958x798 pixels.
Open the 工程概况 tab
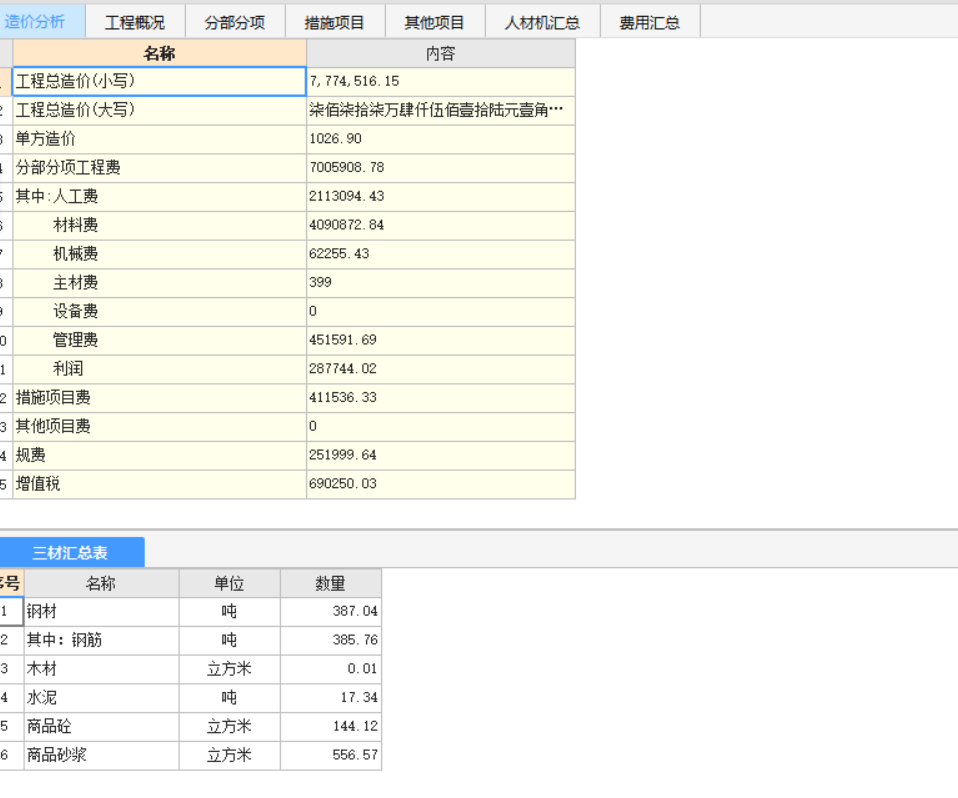(x=135, y=22)
